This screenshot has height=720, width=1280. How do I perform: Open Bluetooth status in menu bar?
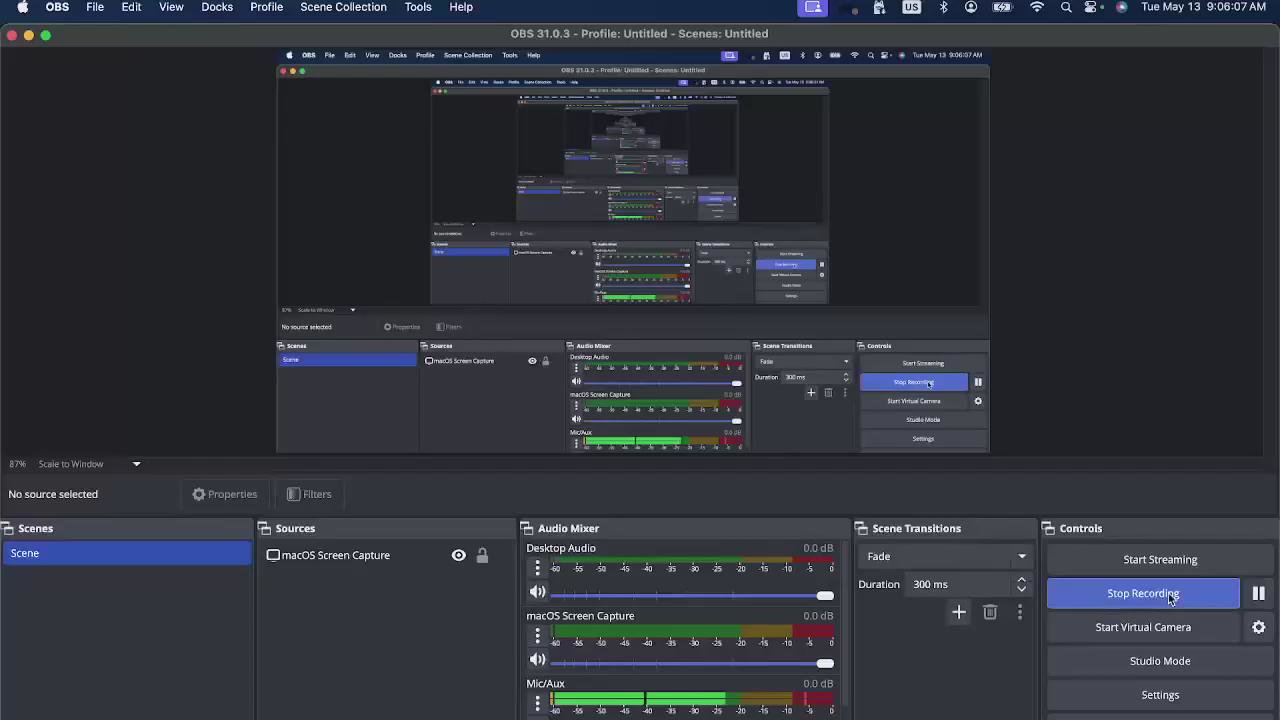tap(943, 7)
